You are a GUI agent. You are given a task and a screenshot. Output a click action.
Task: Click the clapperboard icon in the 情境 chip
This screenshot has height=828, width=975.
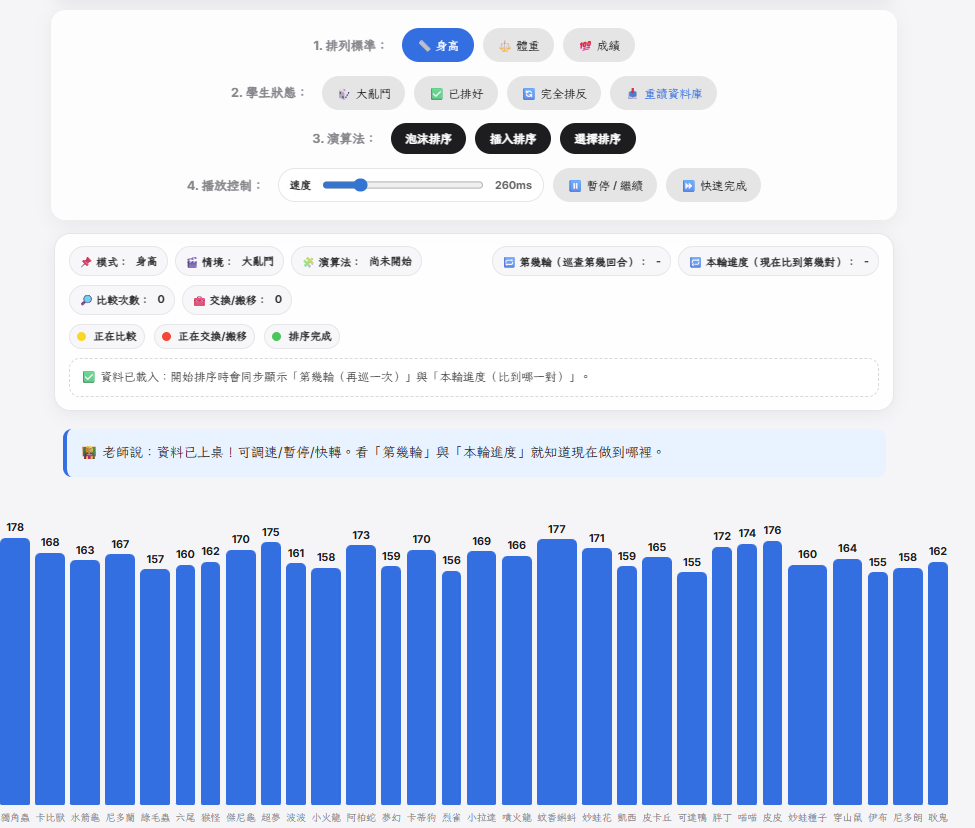(x=192, y=262)
